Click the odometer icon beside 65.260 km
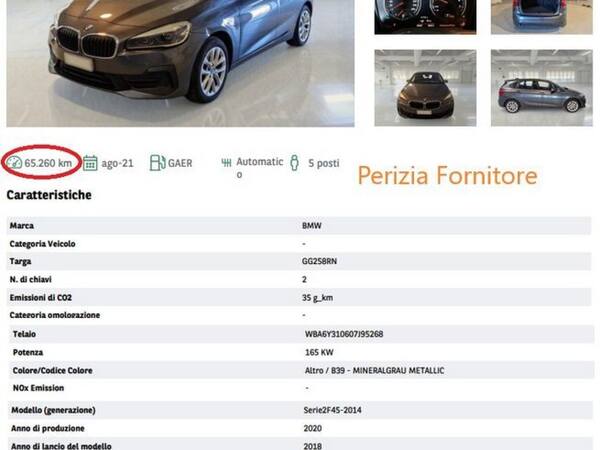600x450 pixels. click(x=14, y=163)
